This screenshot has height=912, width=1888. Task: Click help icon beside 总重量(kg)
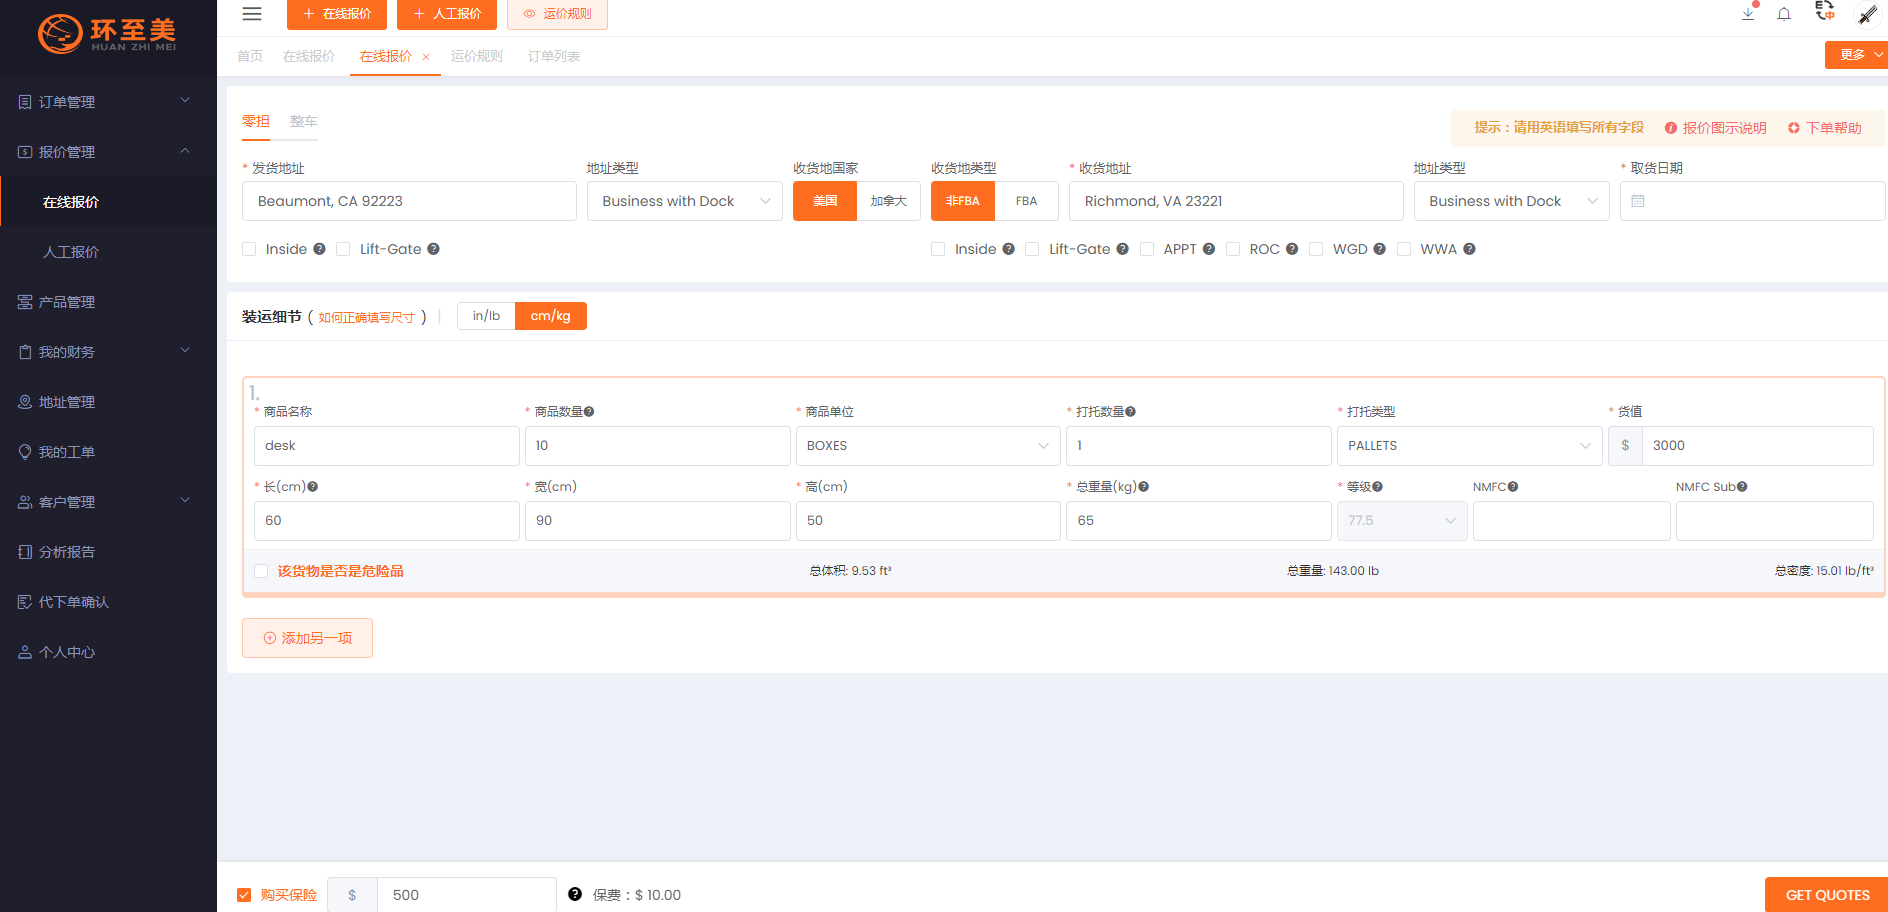(1144, 487)
